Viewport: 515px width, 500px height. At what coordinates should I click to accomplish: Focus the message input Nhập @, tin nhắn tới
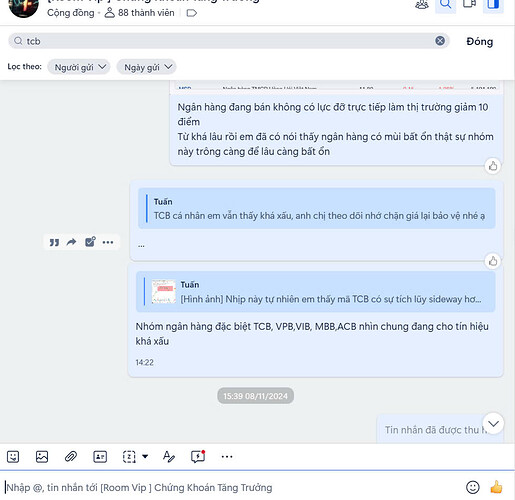(x=233, y=487)
